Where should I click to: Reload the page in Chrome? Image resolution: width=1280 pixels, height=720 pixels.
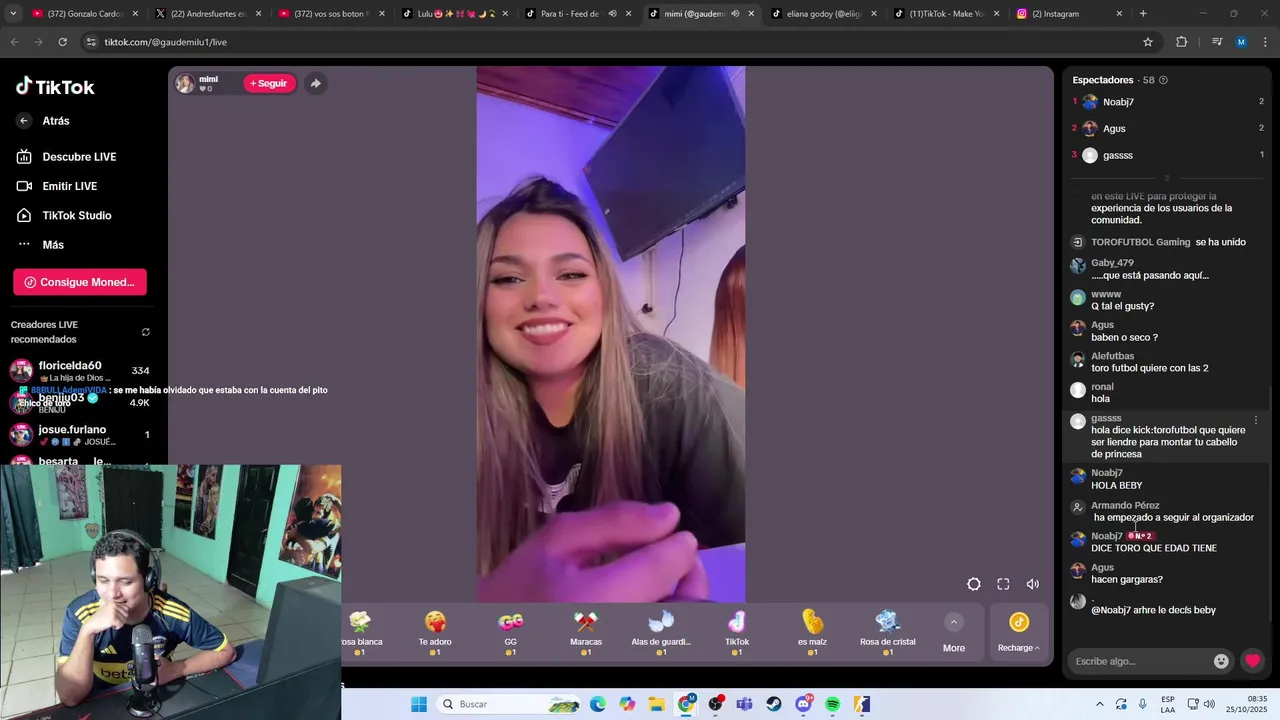point(62,42)
